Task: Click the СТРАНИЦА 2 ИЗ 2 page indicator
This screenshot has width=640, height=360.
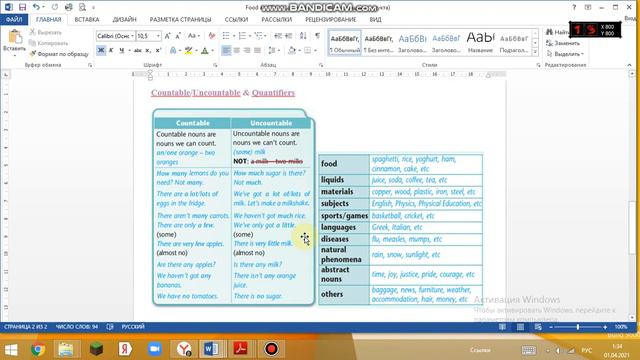Action: (26, 327)
